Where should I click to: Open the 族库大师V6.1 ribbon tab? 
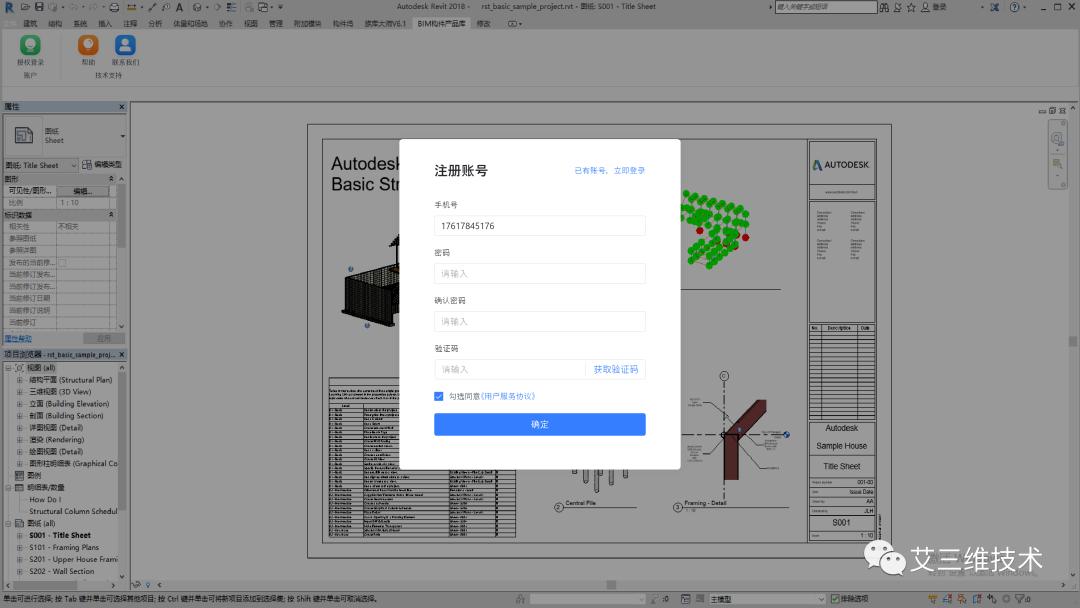click(384, 23)
